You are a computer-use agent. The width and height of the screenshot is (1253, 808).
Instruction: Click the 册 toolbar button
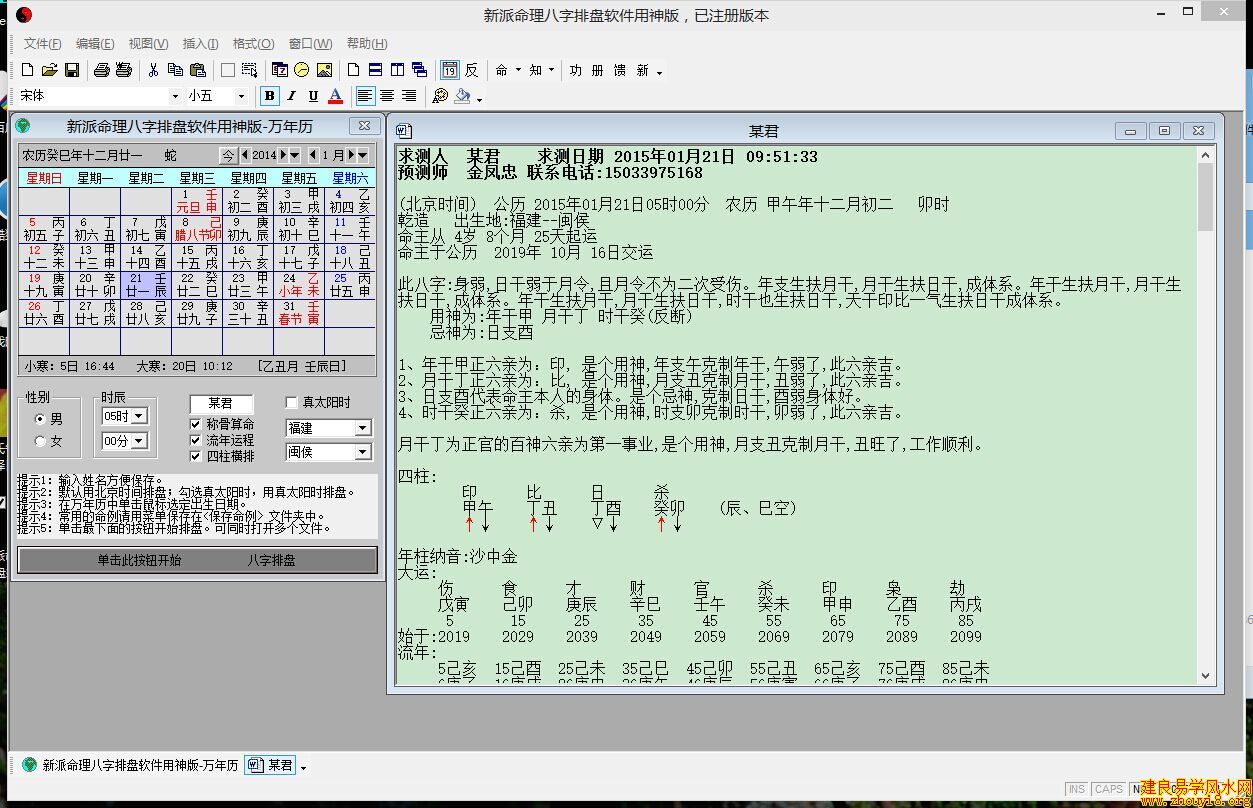pos(597,70)
